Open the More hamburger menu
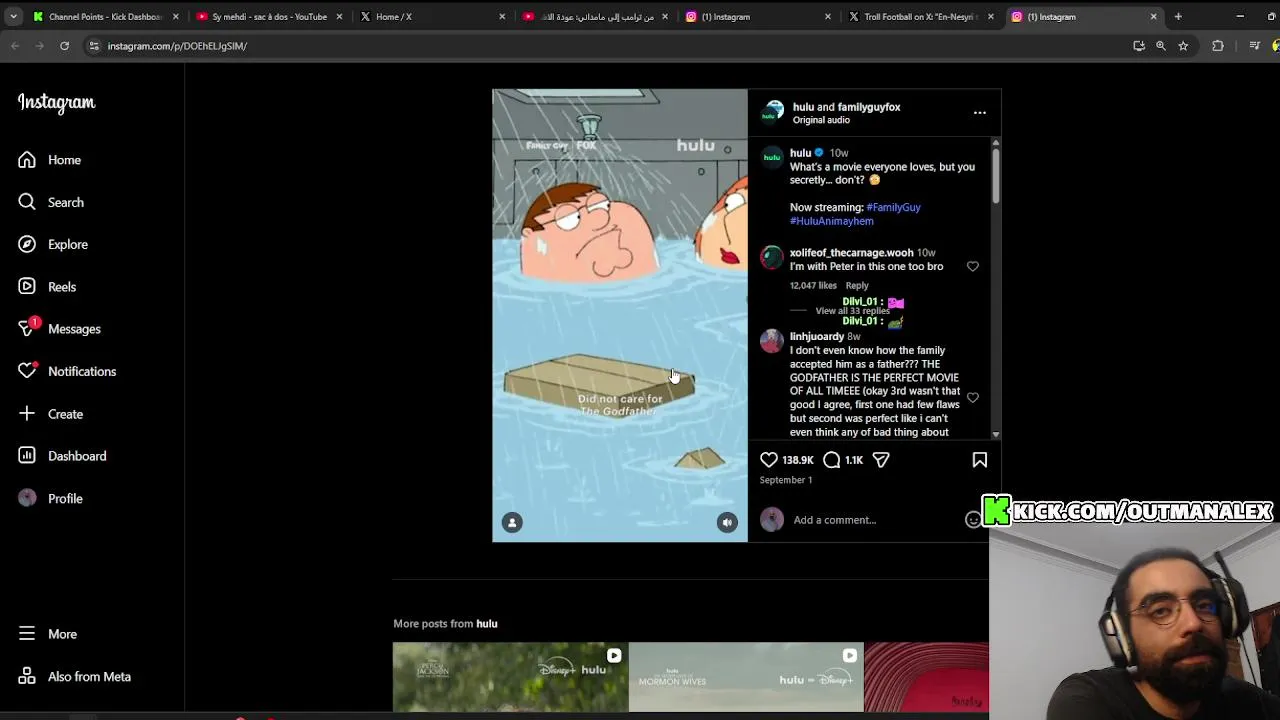1280x720 pixels. (x=27, y=634)
